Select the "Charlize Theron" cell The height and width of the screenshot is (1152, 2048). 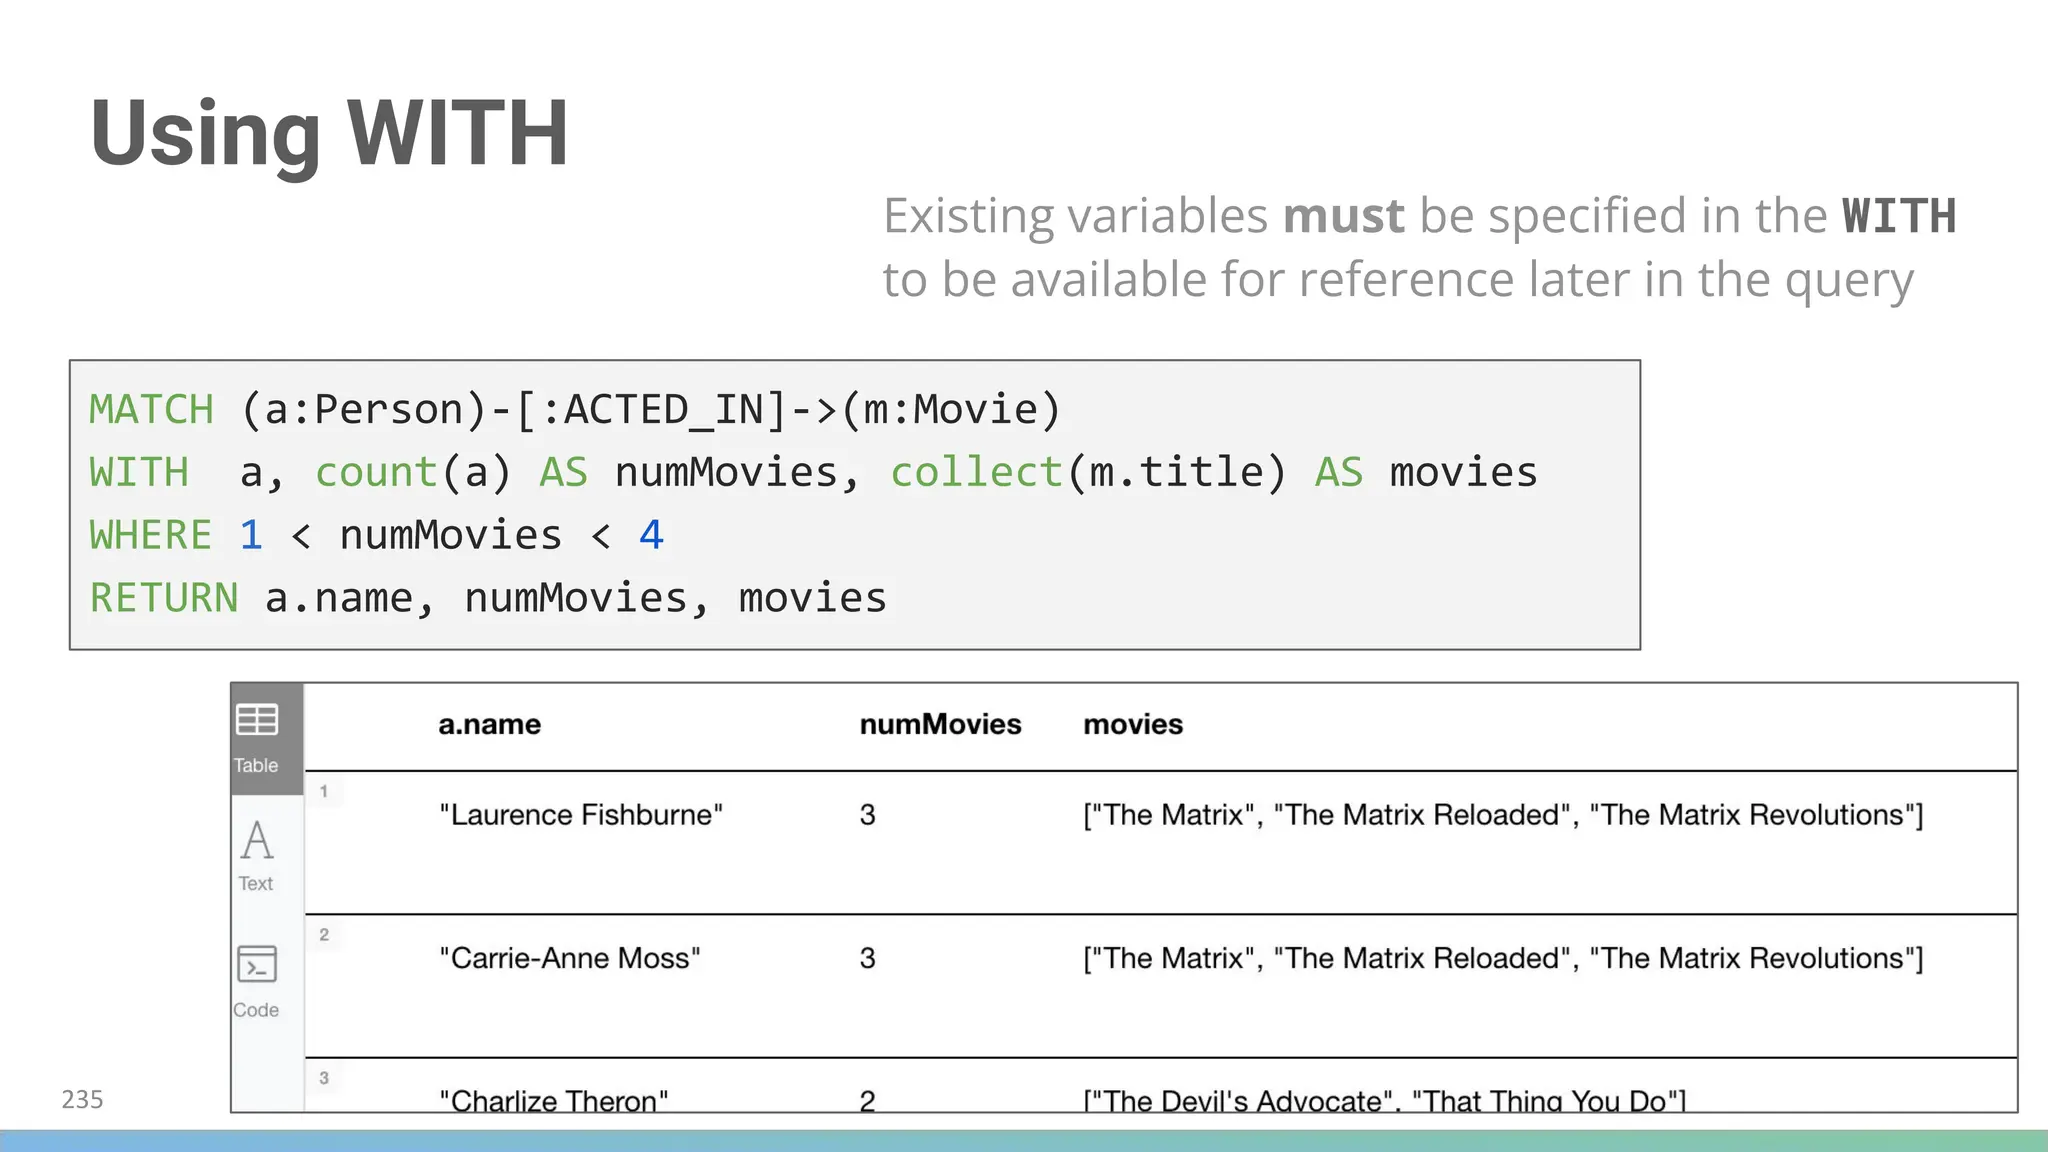554,1100
